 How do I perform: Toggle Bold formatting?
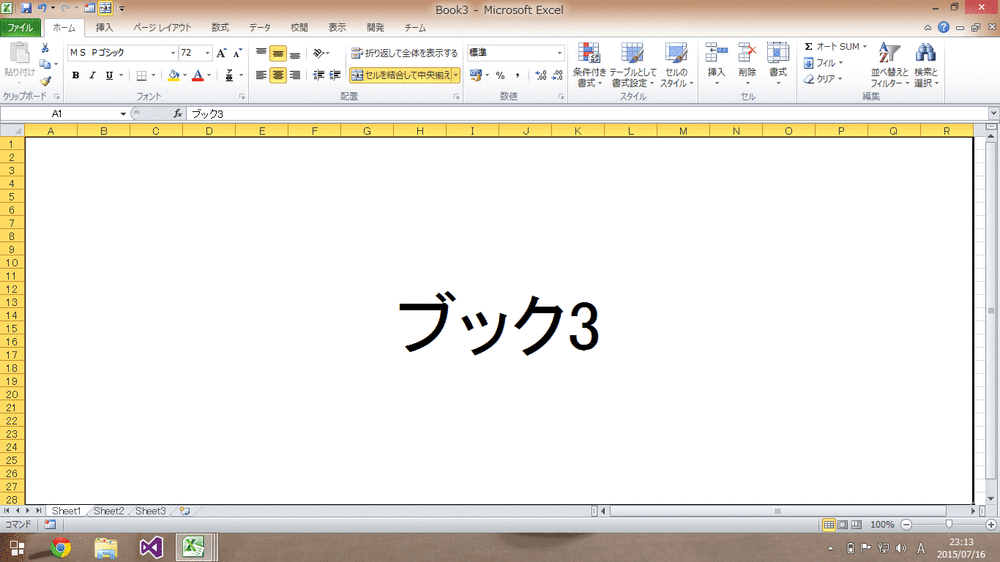point(75,75)
